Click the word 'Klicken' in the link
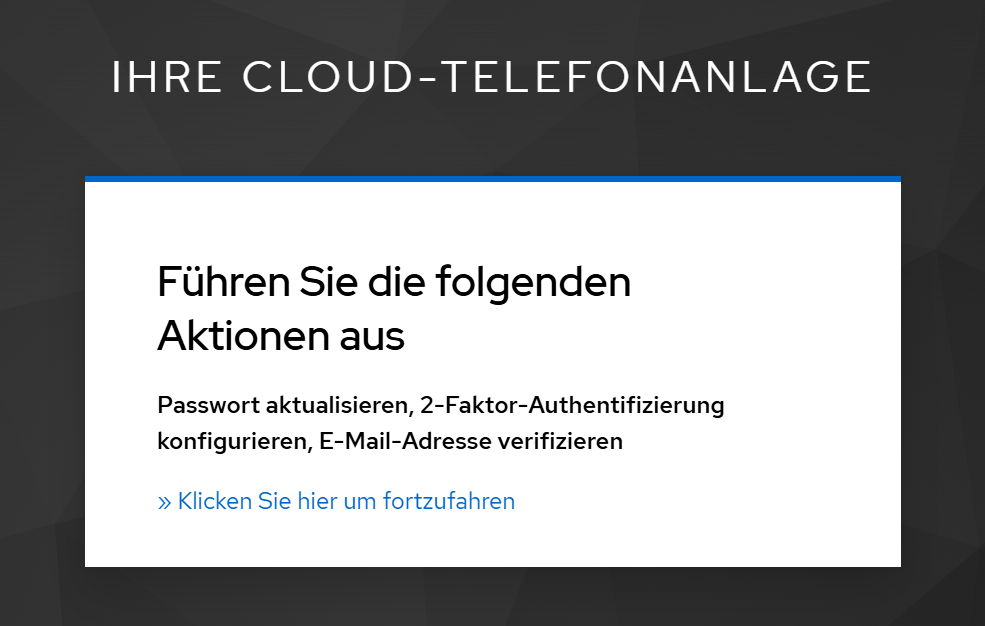 (215, 501)
